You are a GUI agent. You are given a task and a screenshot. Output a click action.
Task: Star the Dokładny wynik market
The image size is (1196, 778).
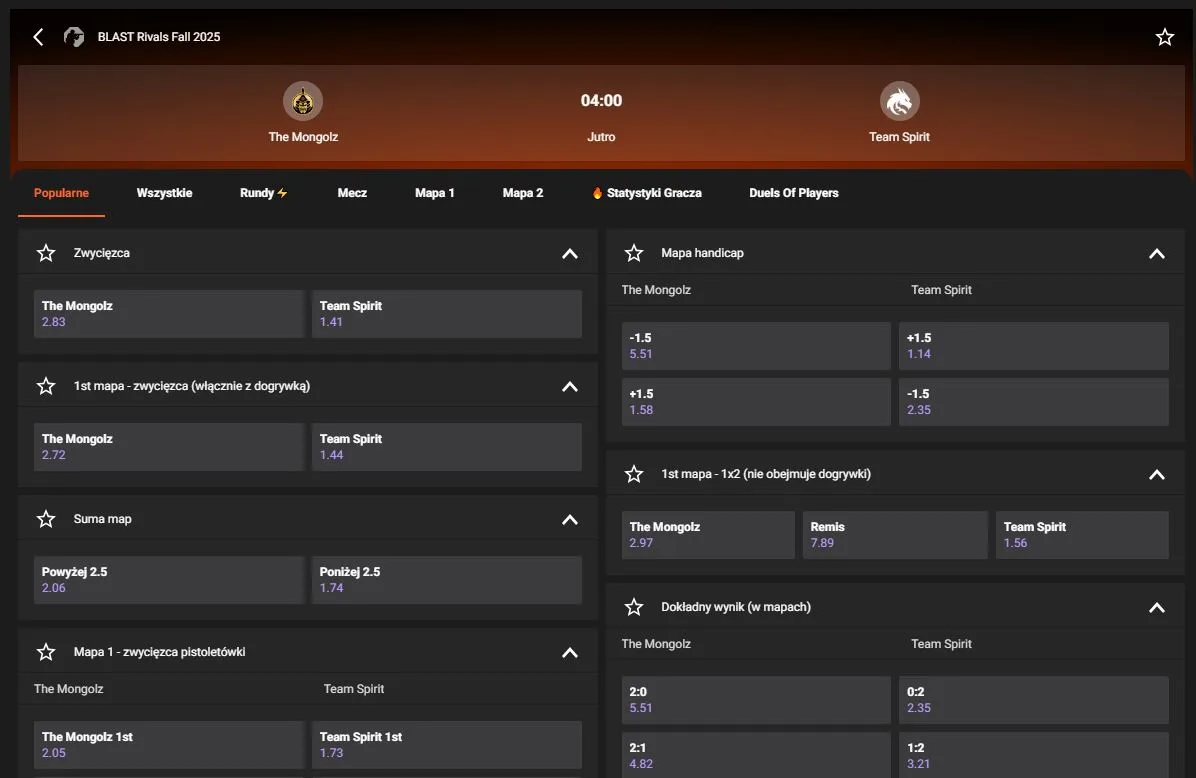634,607
